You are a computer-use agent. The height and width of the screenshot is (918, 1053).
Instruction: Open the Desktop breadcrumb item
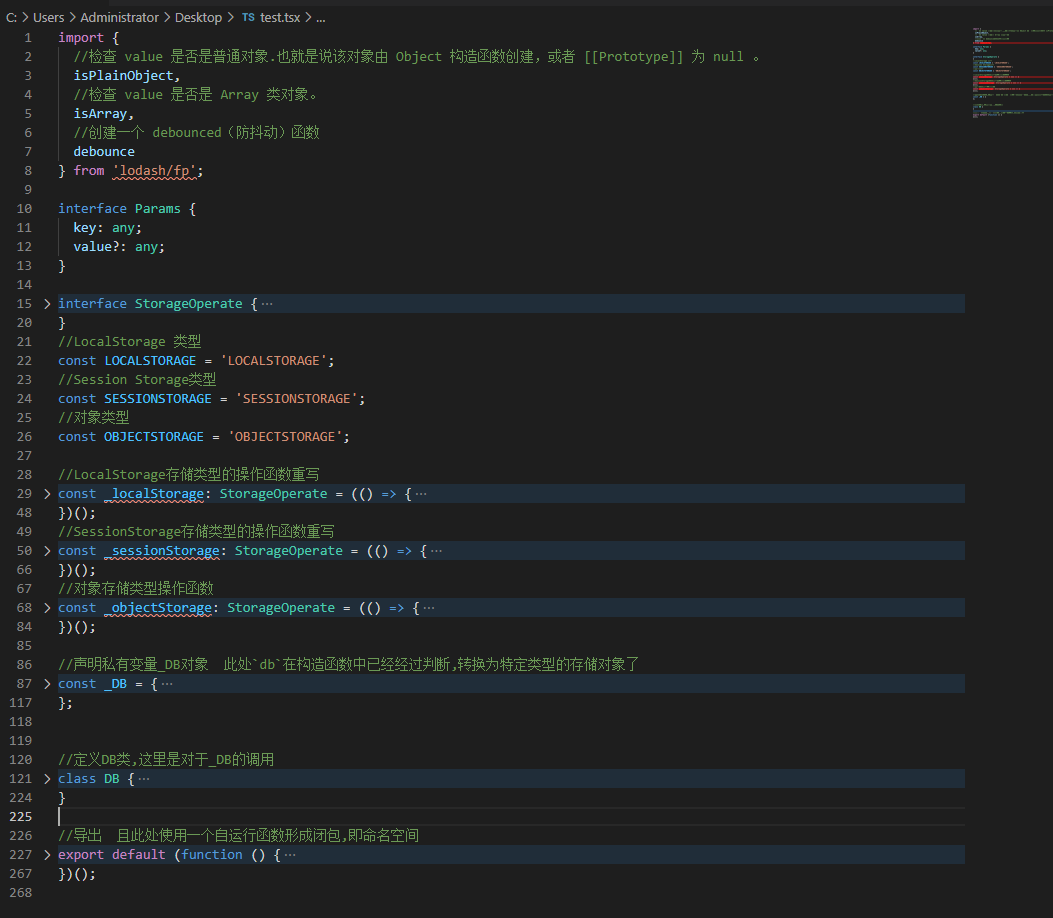198,17
